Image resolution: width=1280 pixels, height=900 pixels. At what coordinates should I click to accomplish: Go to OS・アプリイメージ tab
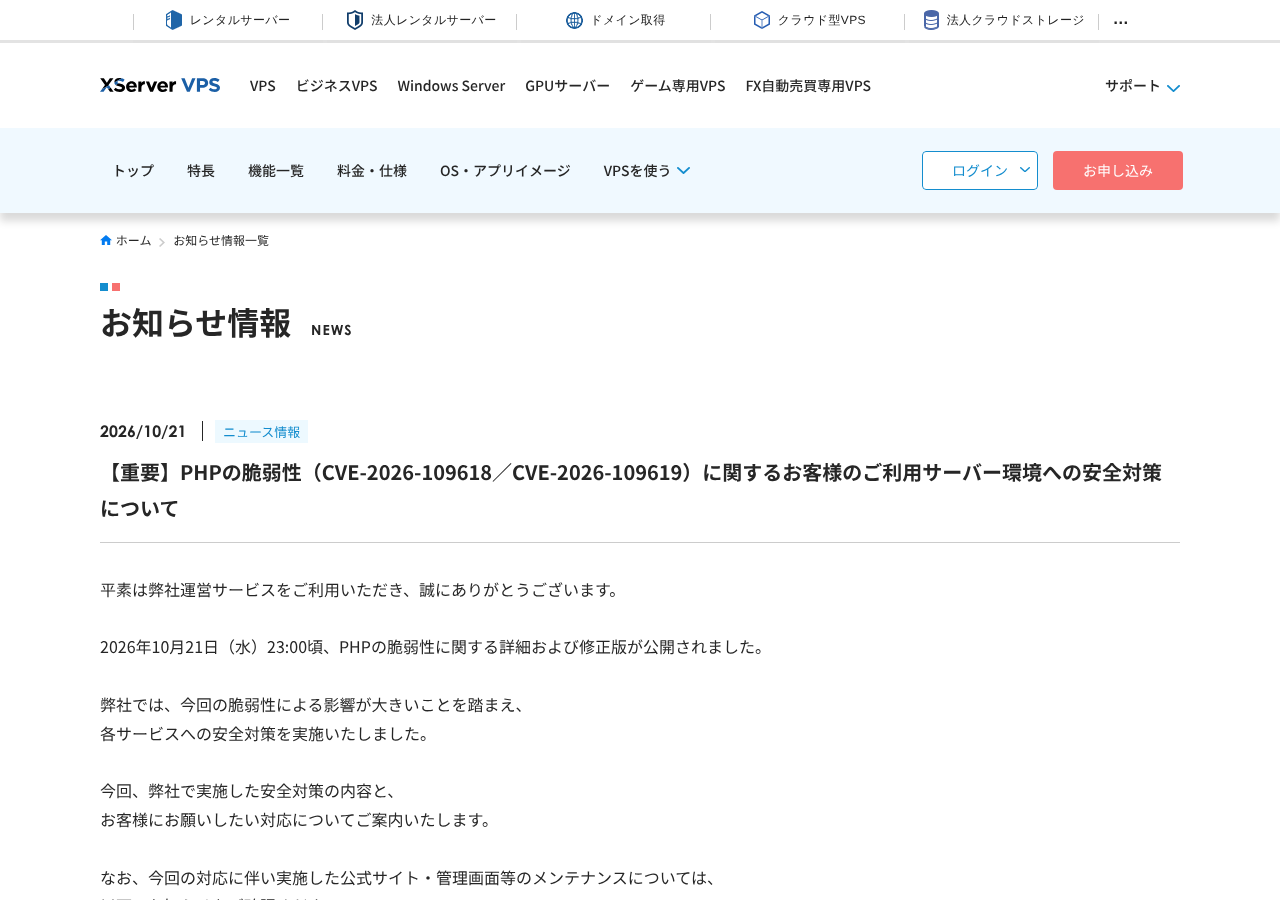coord(505,170)
